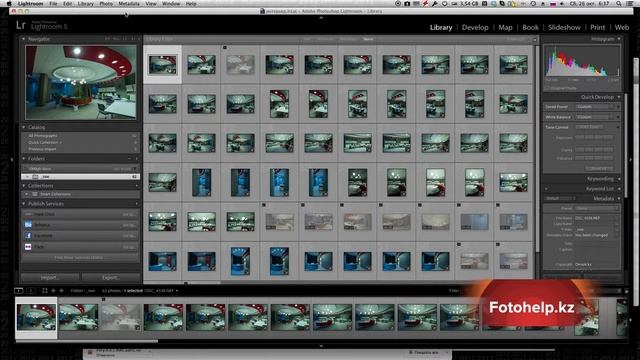Screen dimensions: 640x360
Task: Hide the right panel group arrow
Action: click(631, 160)
